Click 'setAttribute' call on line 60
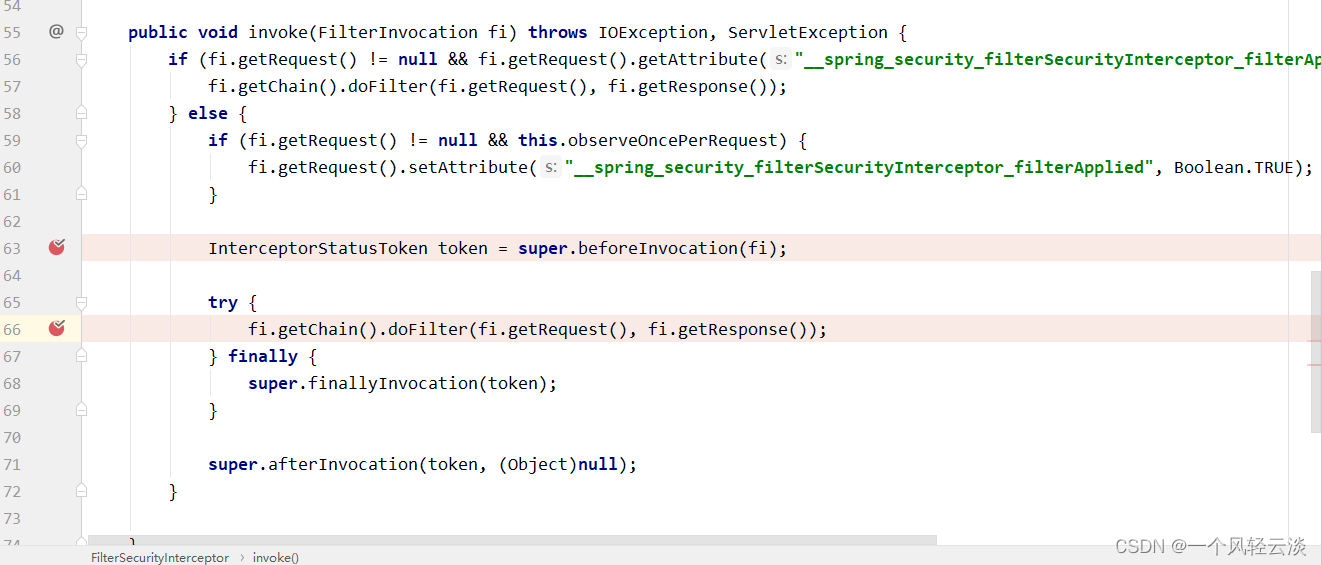The image size is (1322, 565). [x=468, y=168]
